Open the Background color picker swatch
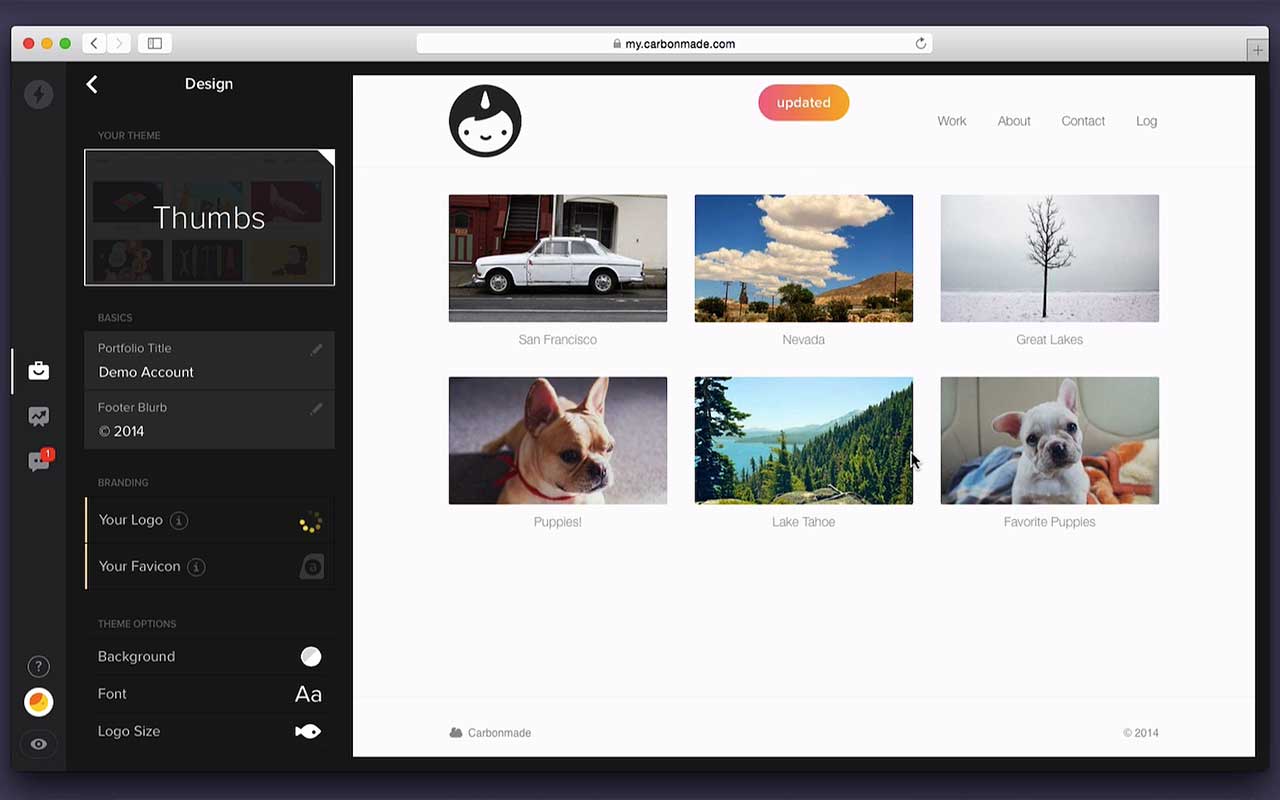This screenshot has width=1280, height=800. (311, 656)
